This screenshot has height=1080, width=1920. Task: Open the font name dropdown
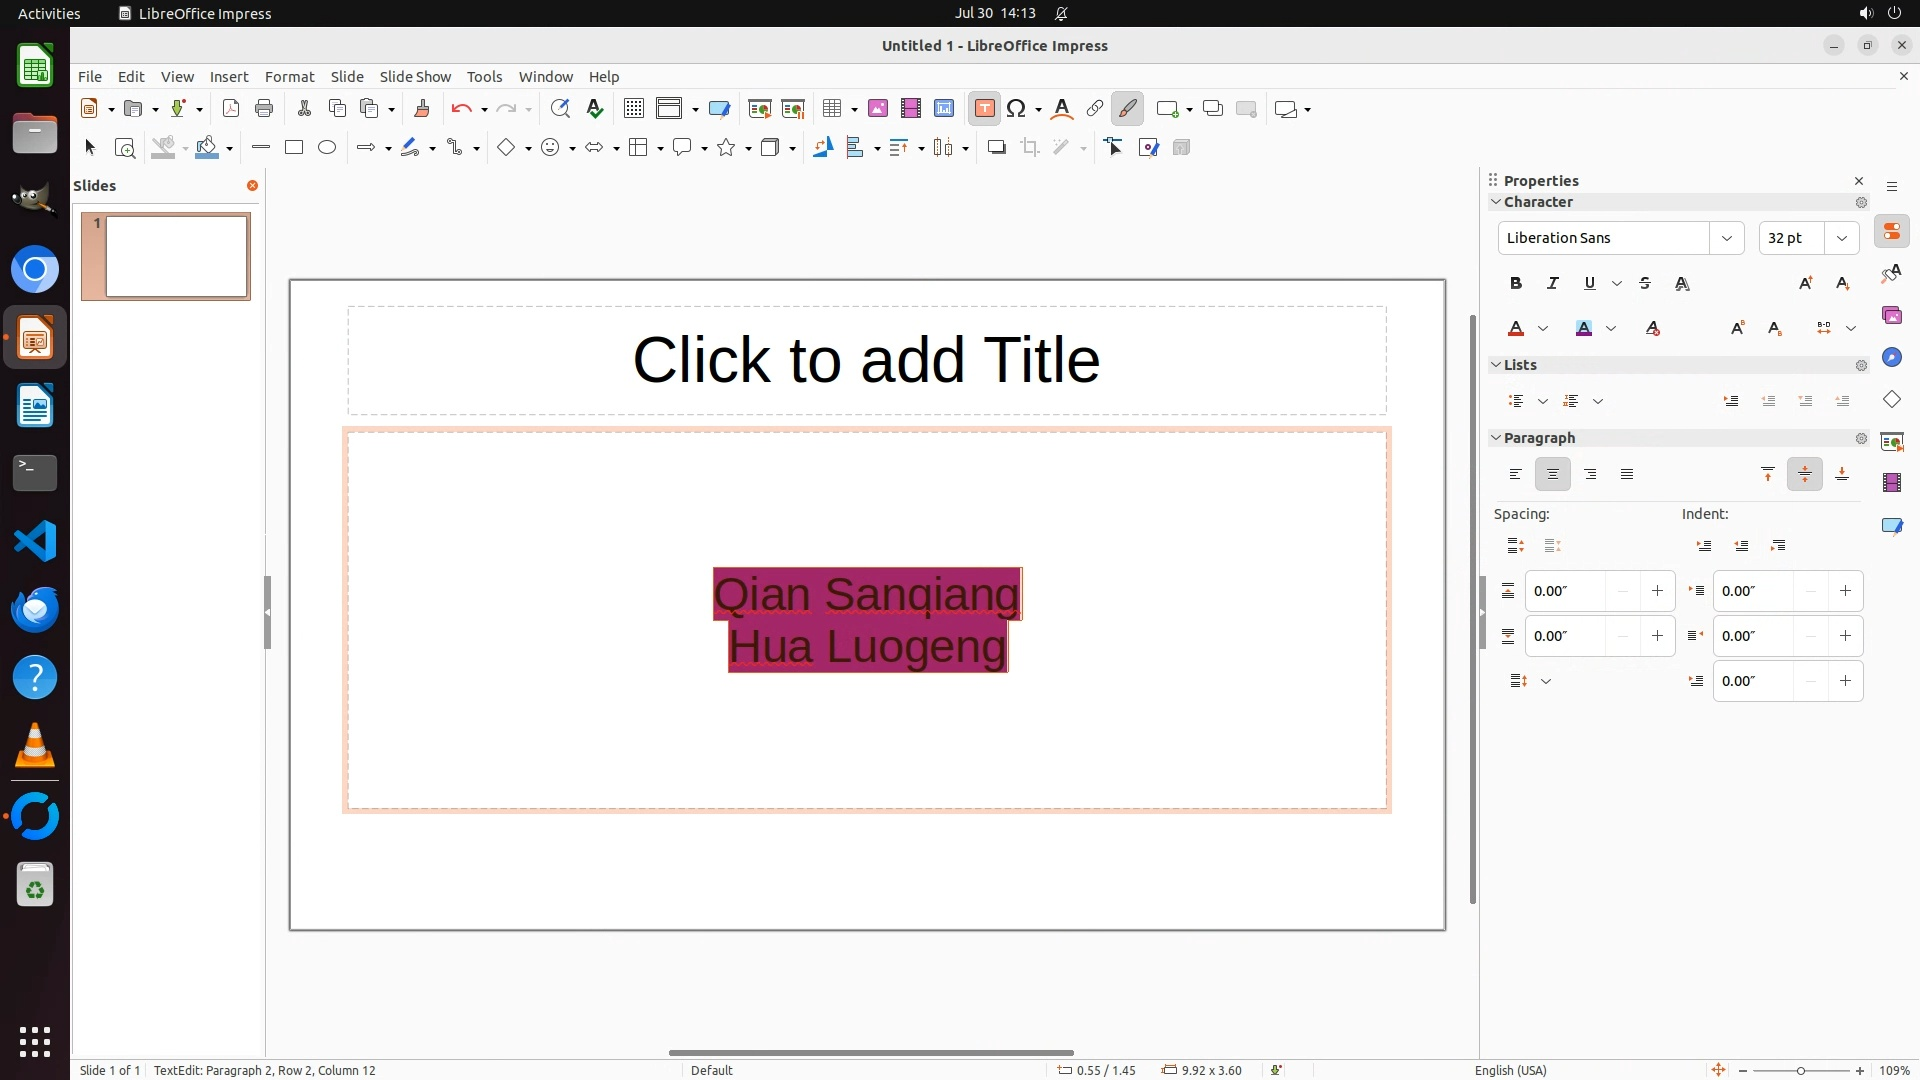1726,238
